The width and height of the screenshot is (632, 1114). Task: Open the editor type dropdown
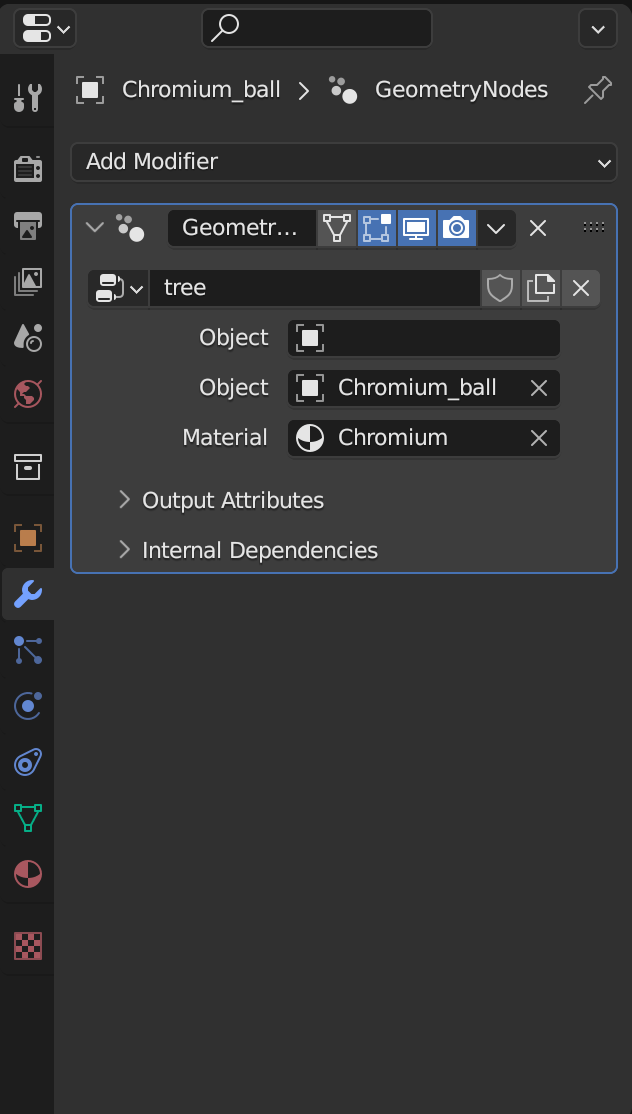[45, 28]
